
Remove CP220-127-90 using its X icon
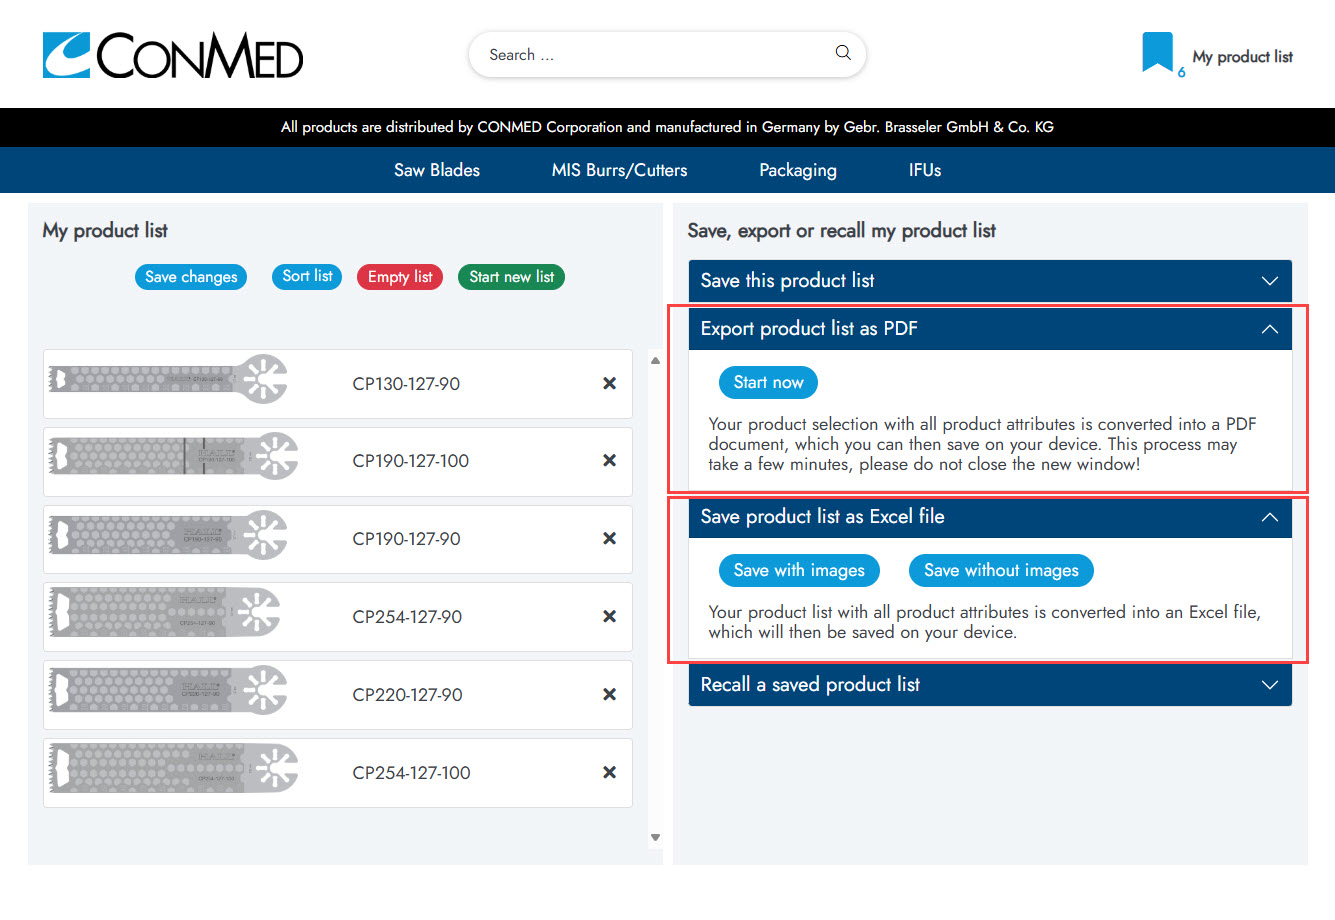tap(609, 694)
